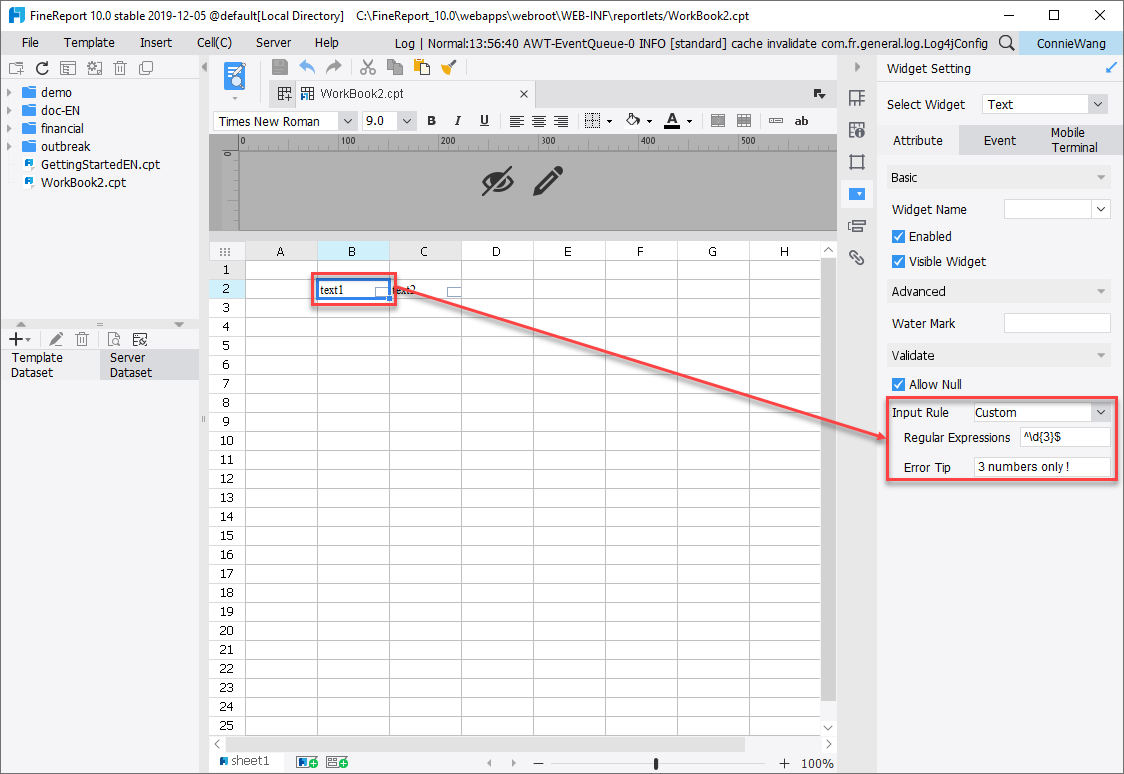Click the Refresh icon above file tree
1124x774 pixels.
coord(42,68)
